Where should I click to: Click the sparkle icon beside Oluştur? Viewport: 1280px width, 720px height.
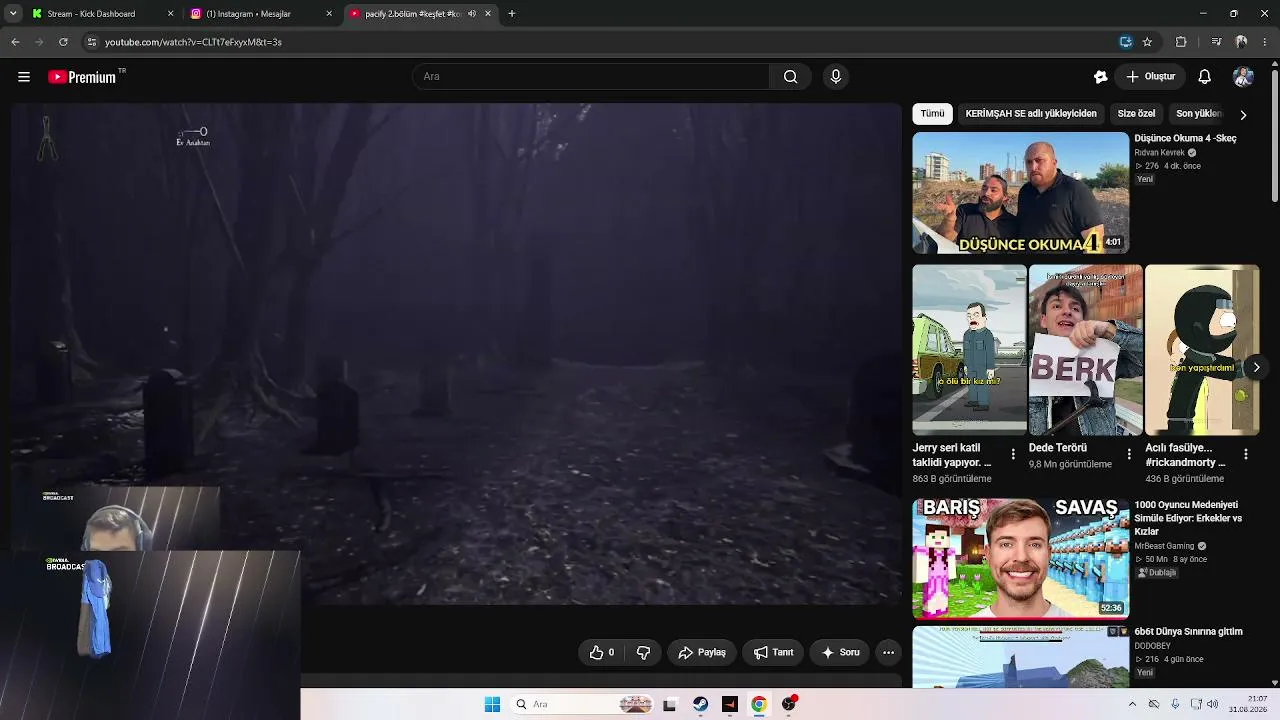[x=1101, y=77]
